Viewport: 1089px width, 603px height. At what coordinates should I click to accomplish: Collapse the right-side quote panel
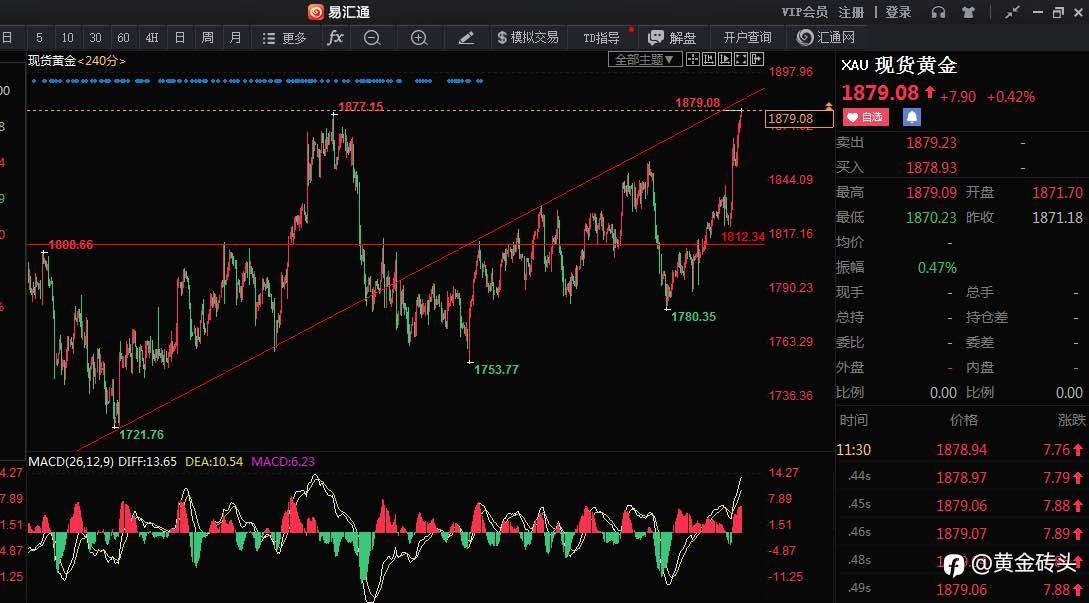757,60
